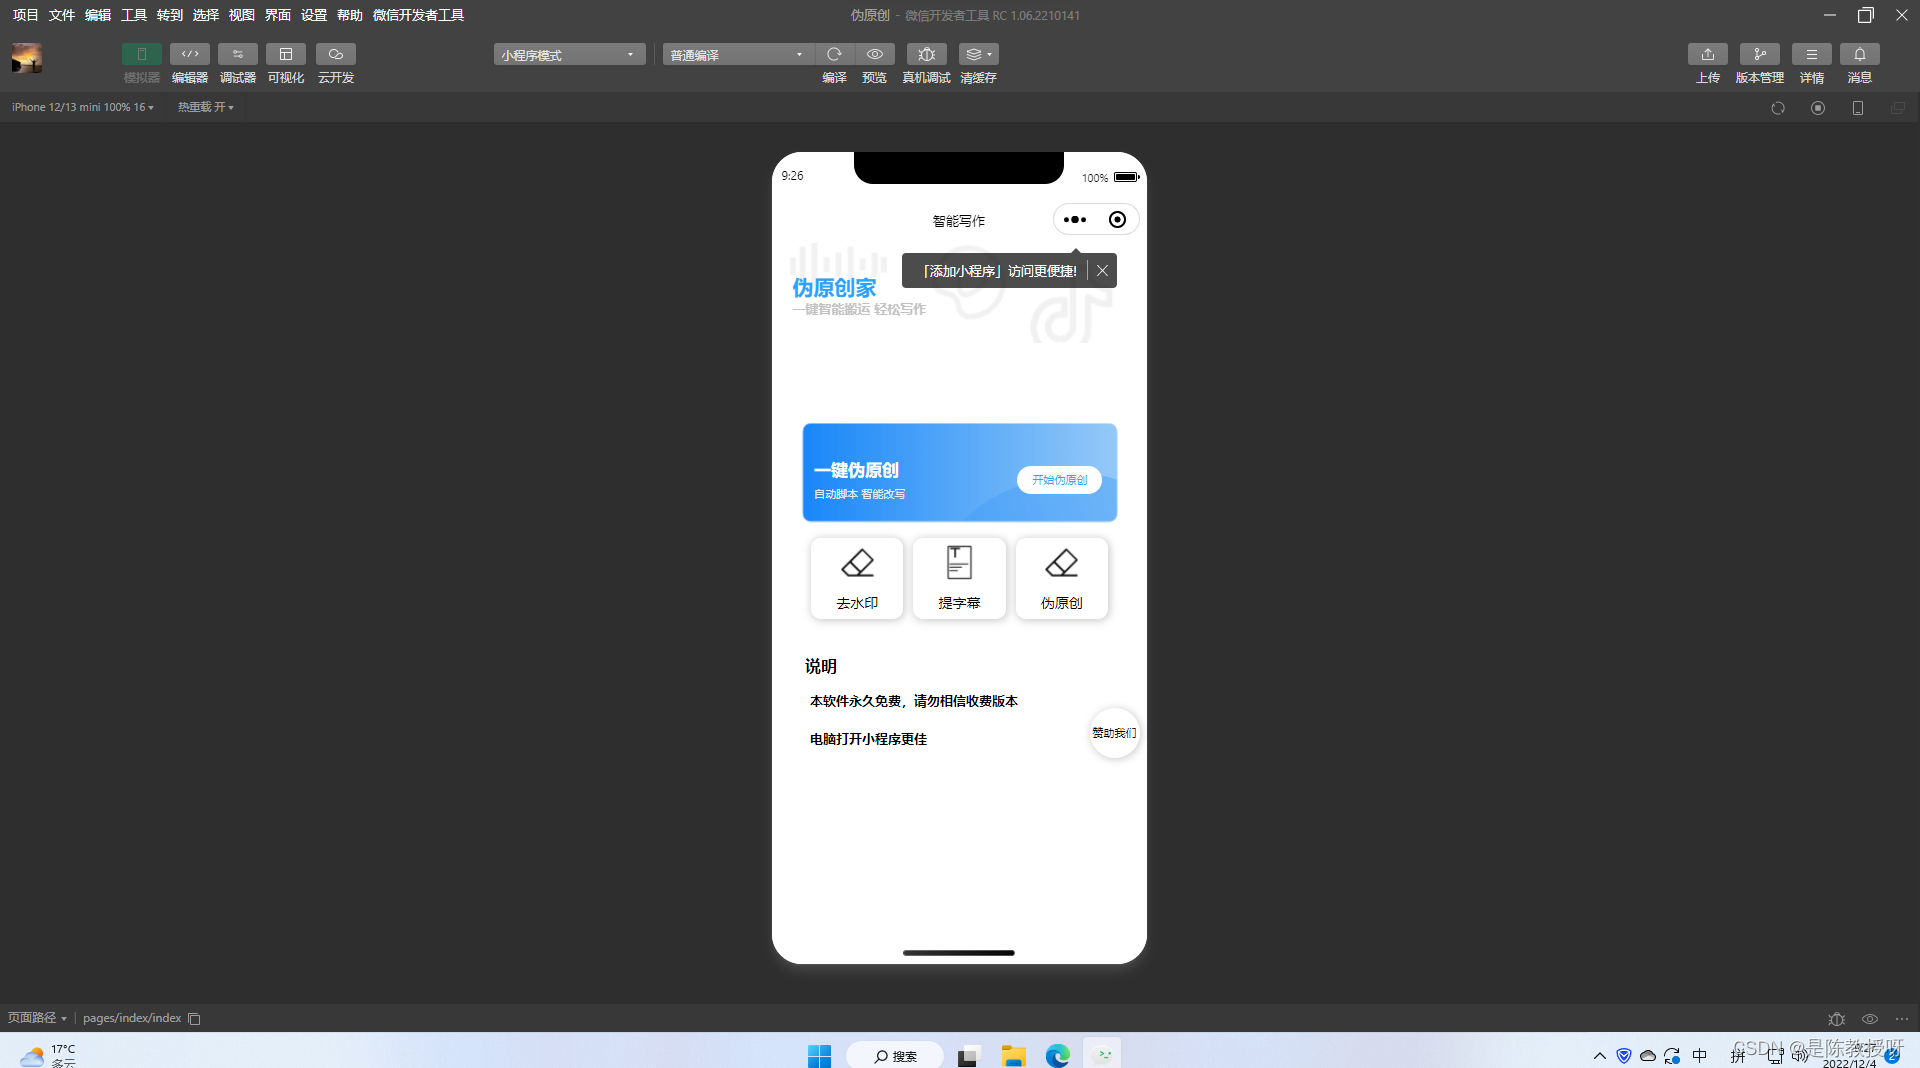Toggle the debugger panel button

(237, 54)
